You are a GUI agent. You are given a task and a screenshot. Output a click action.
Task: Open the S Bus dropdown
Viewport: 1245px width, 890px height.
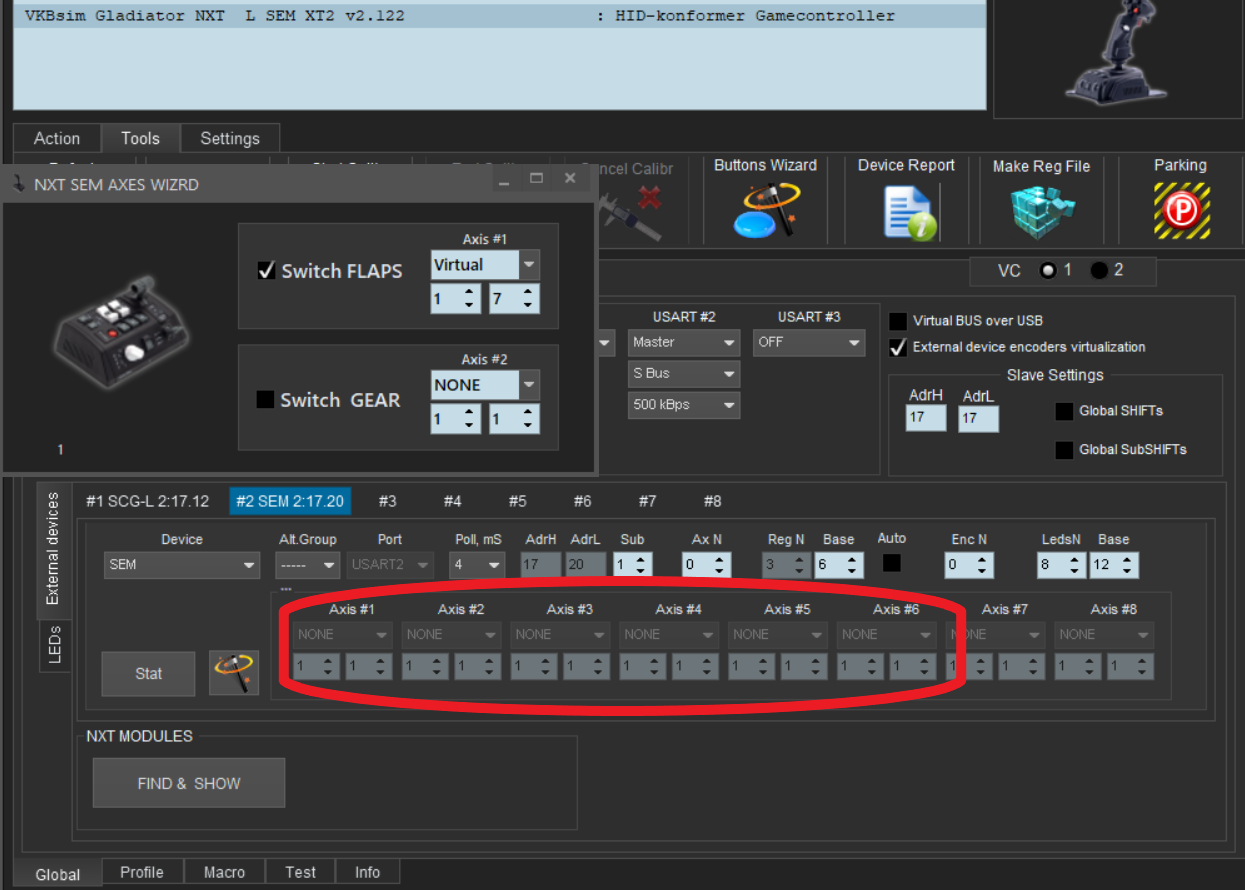tap(684, 373)
